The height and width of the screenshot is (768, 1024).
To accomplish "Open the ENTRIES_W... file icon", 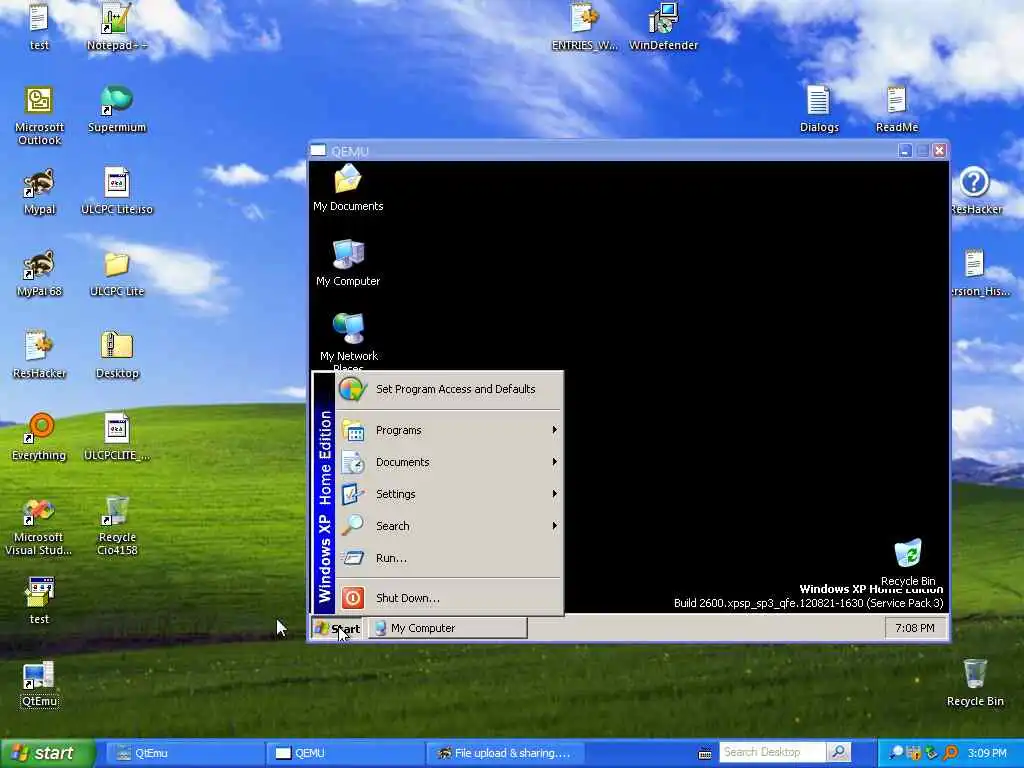I will (x=584, y=26).
